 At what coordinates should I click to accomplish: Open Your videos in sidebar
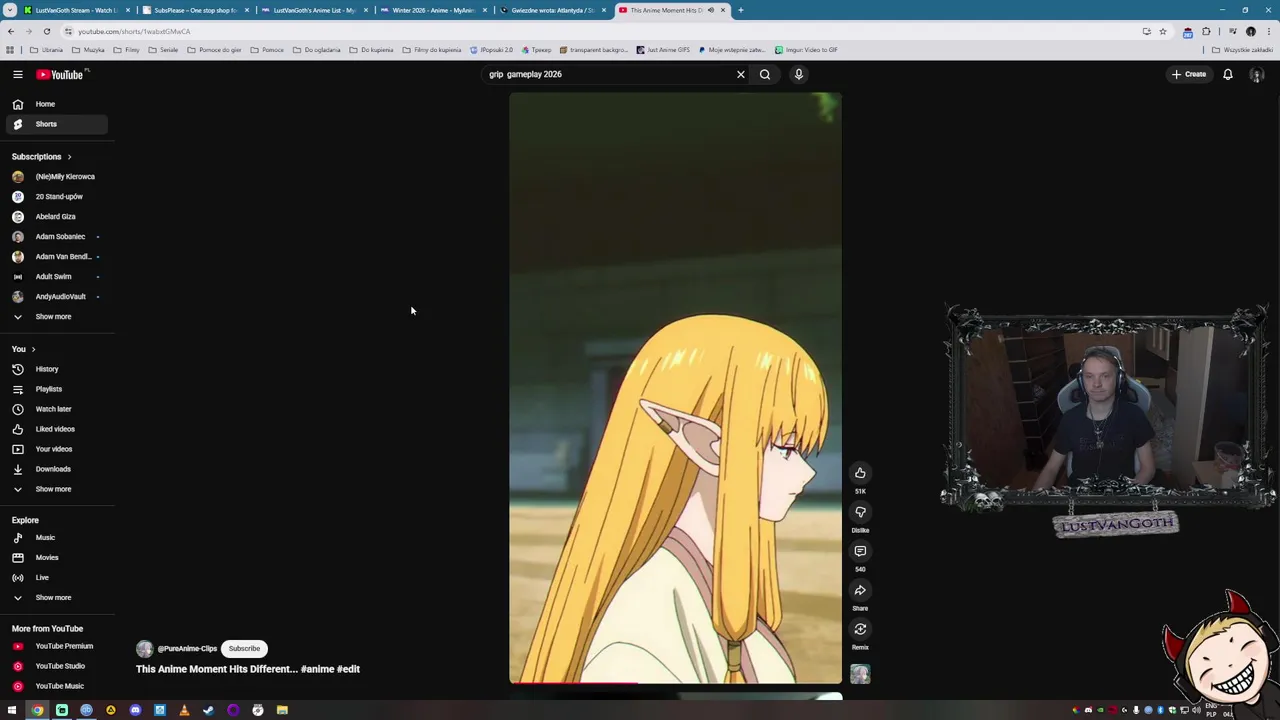(55, 449)
